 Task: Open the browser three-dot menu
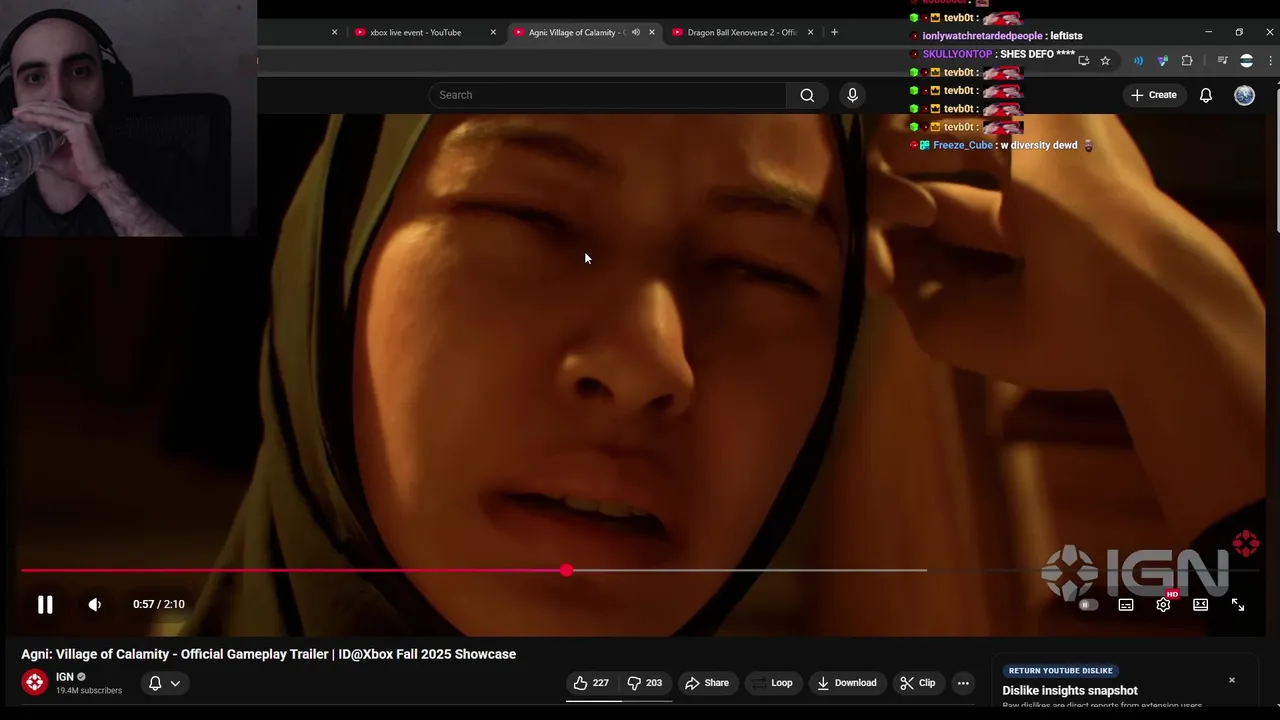tap(1270, 61)
